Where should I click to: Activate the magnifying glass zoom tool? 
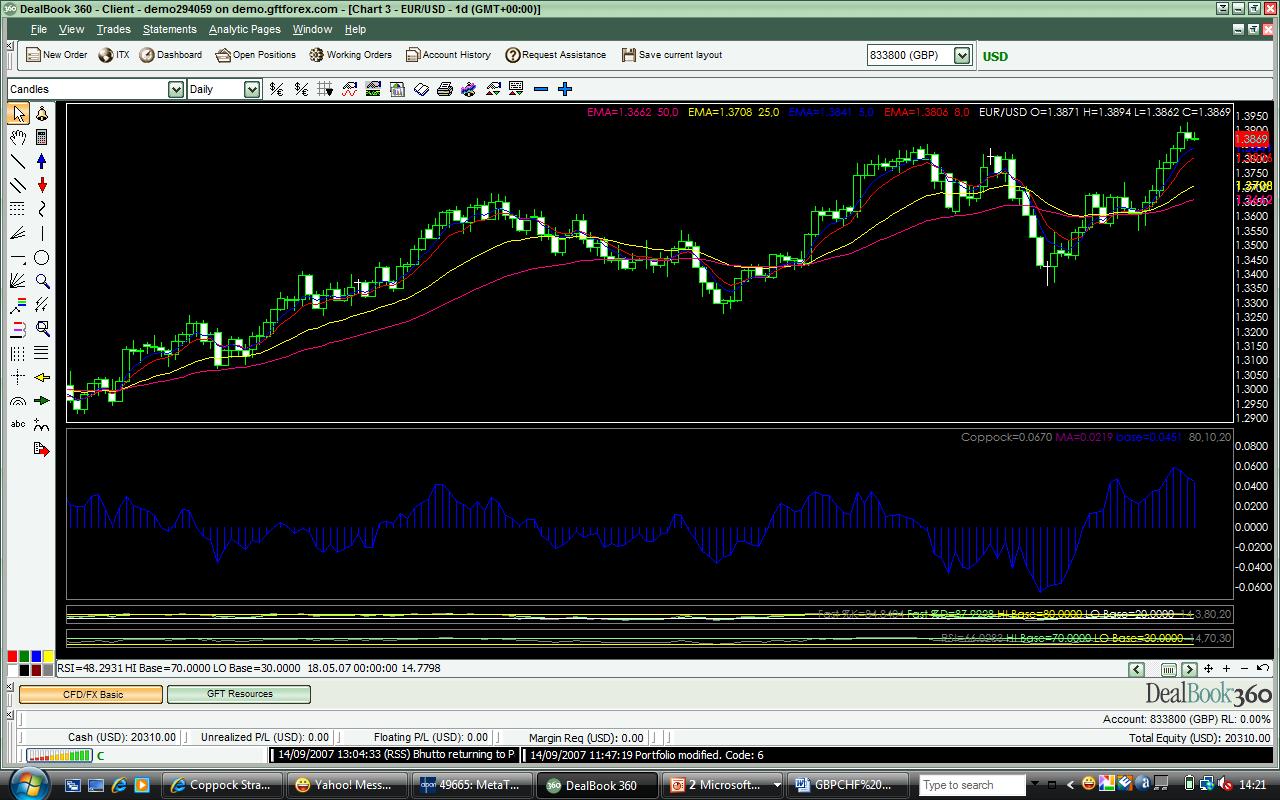[42, 282]
